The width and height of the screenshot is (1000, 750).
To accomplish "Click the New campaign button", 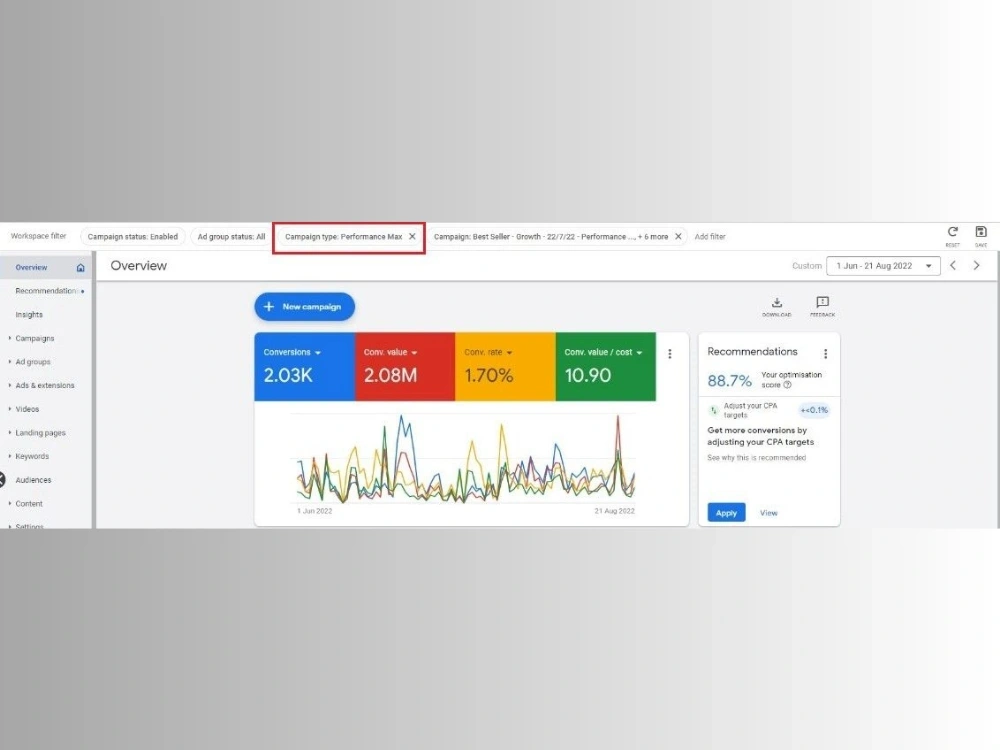I will 304,307.
